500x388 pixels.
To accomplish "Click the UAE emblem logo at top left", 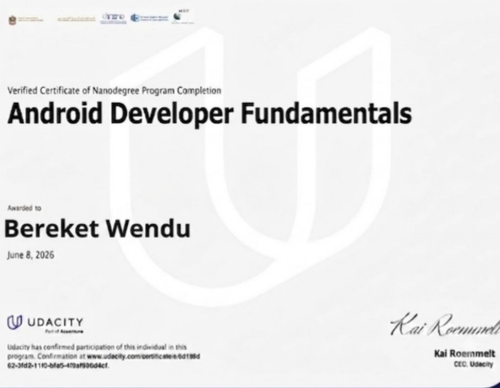I will pyautogui.click(x=12, y=20).
